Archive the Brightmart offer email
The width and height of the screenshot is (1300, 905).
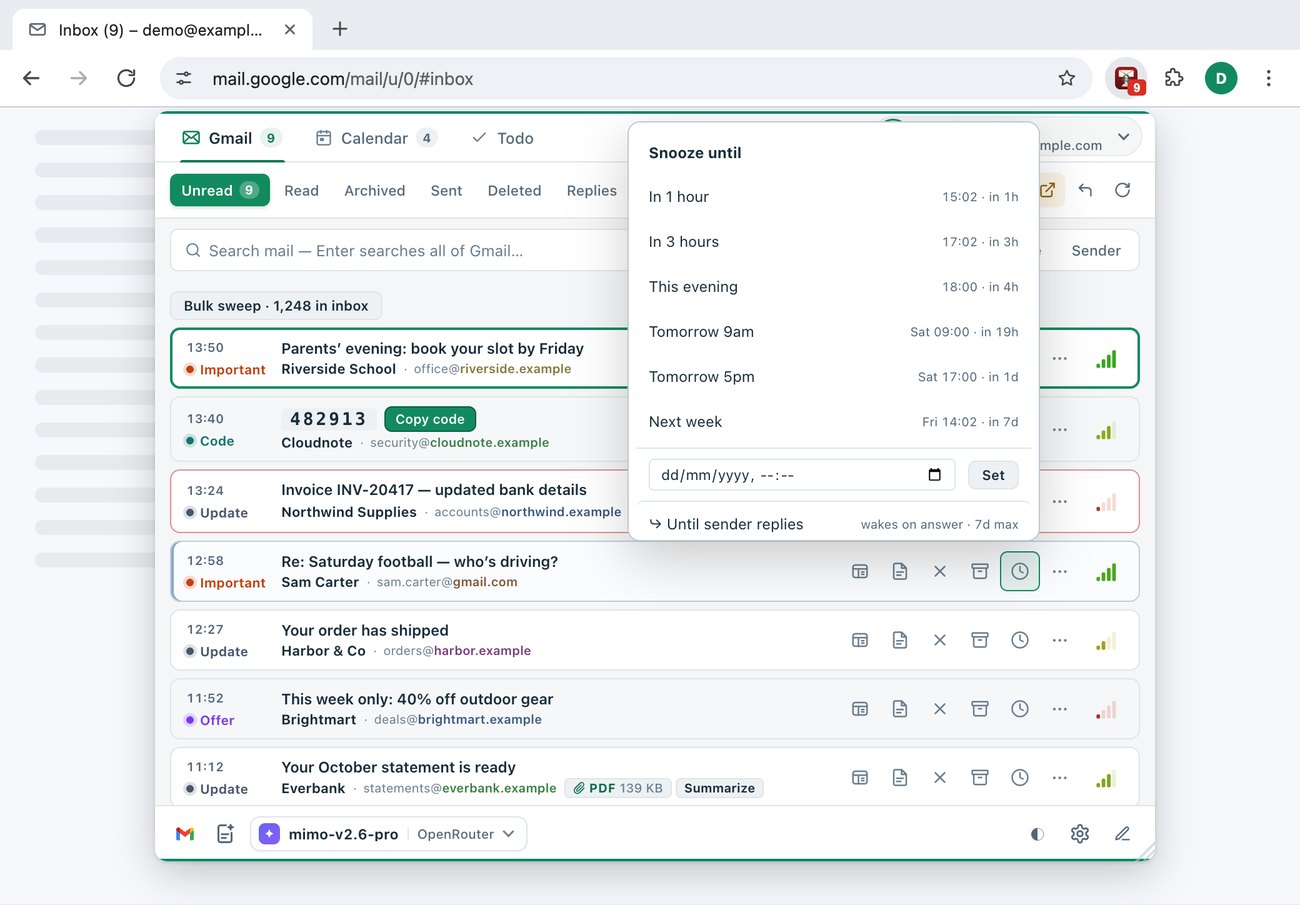click(980, 709)
